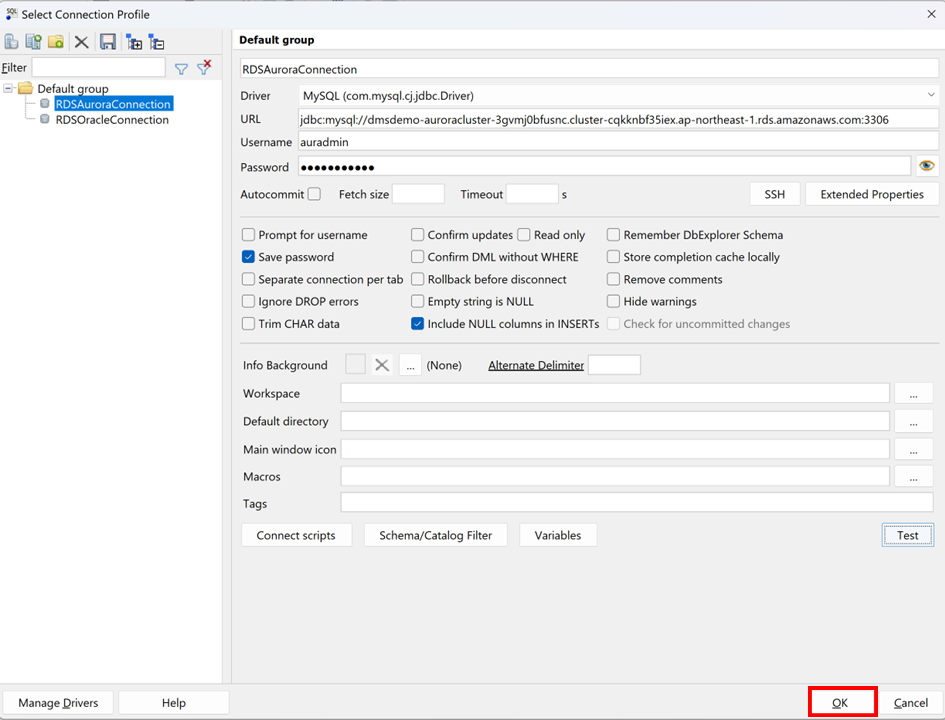Screen dimensions: 945x720
Task: Uncheck Save password
Action: coord(248,257)
